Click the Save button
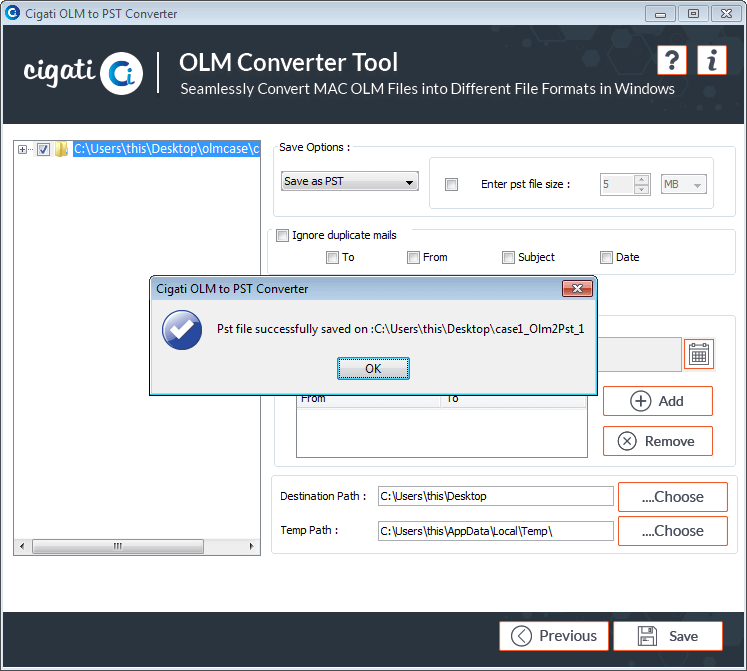This screenshot has height=671, width=747. point(668,636)
